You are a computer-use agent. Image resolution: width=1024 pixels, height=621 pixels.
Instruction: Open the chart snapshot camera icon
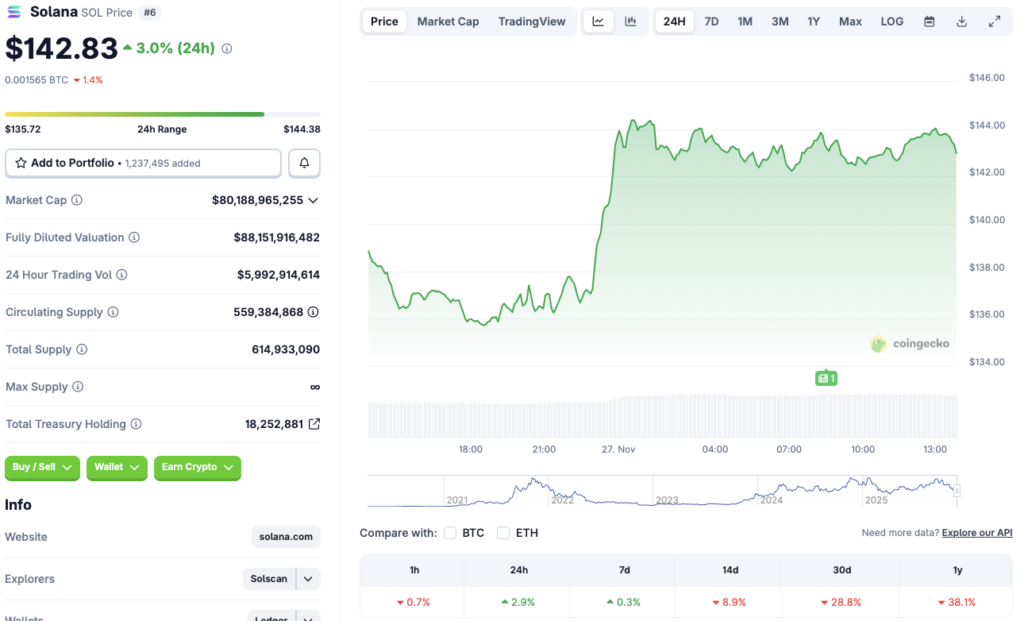click(x=826, y=378)
